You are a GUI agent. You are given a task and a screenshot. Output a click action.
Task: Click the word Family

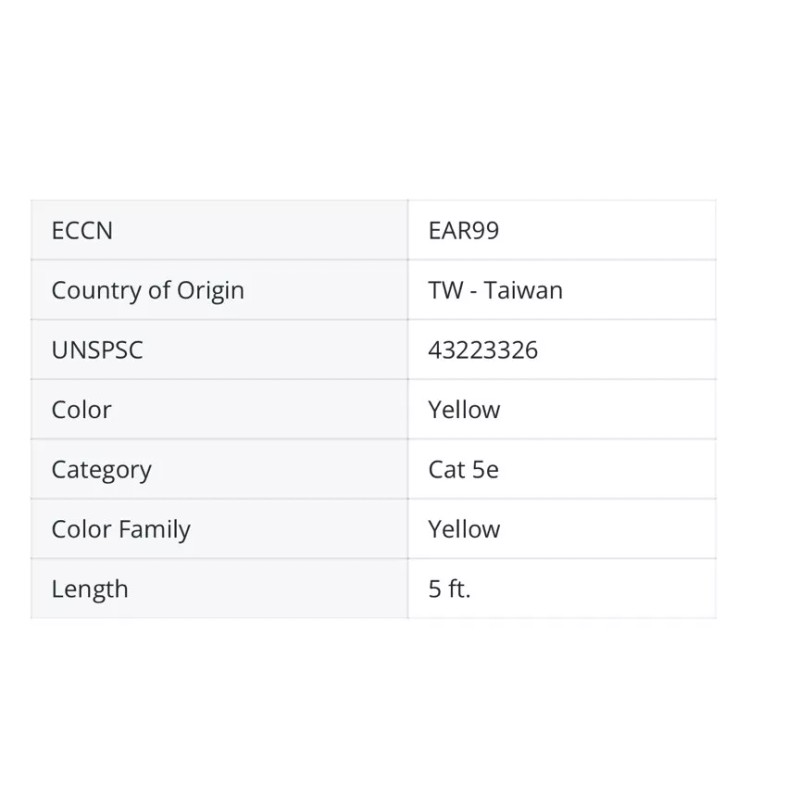[x=154, y=529]
